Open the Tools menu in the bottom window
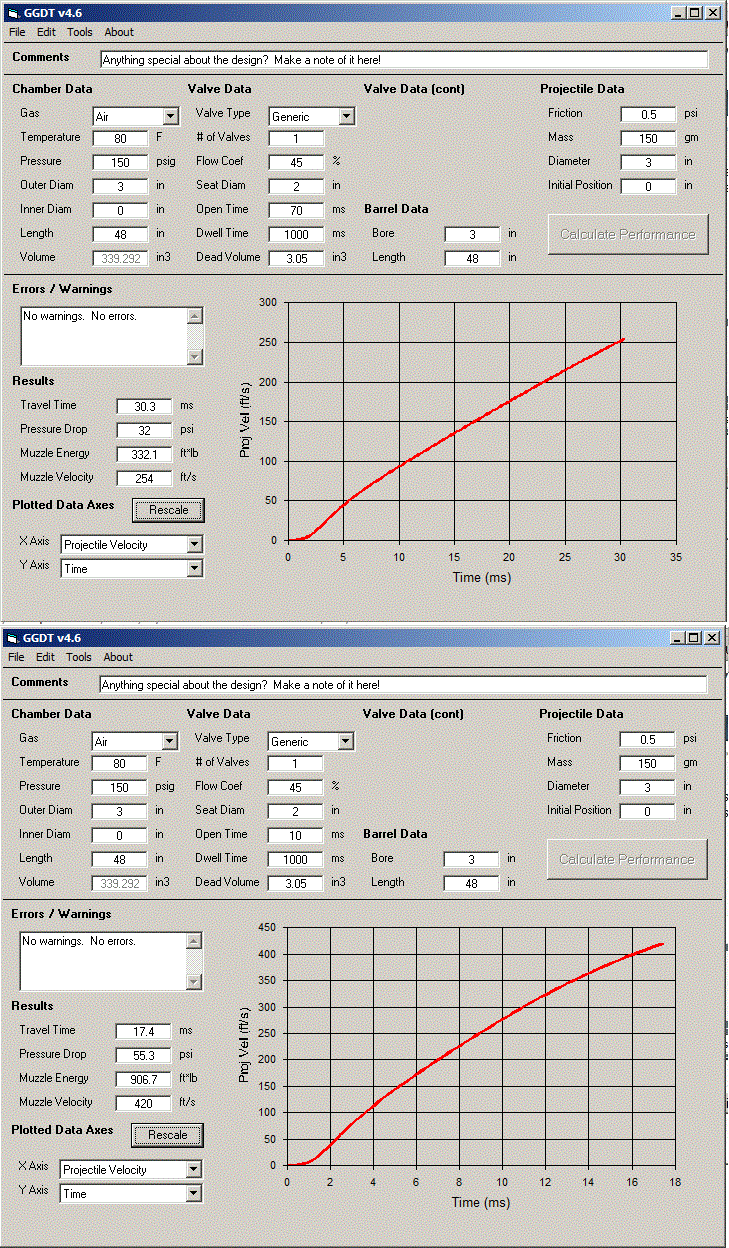Image resolution: width=729 pixels, height=1248 pixels. coord(79,657)
